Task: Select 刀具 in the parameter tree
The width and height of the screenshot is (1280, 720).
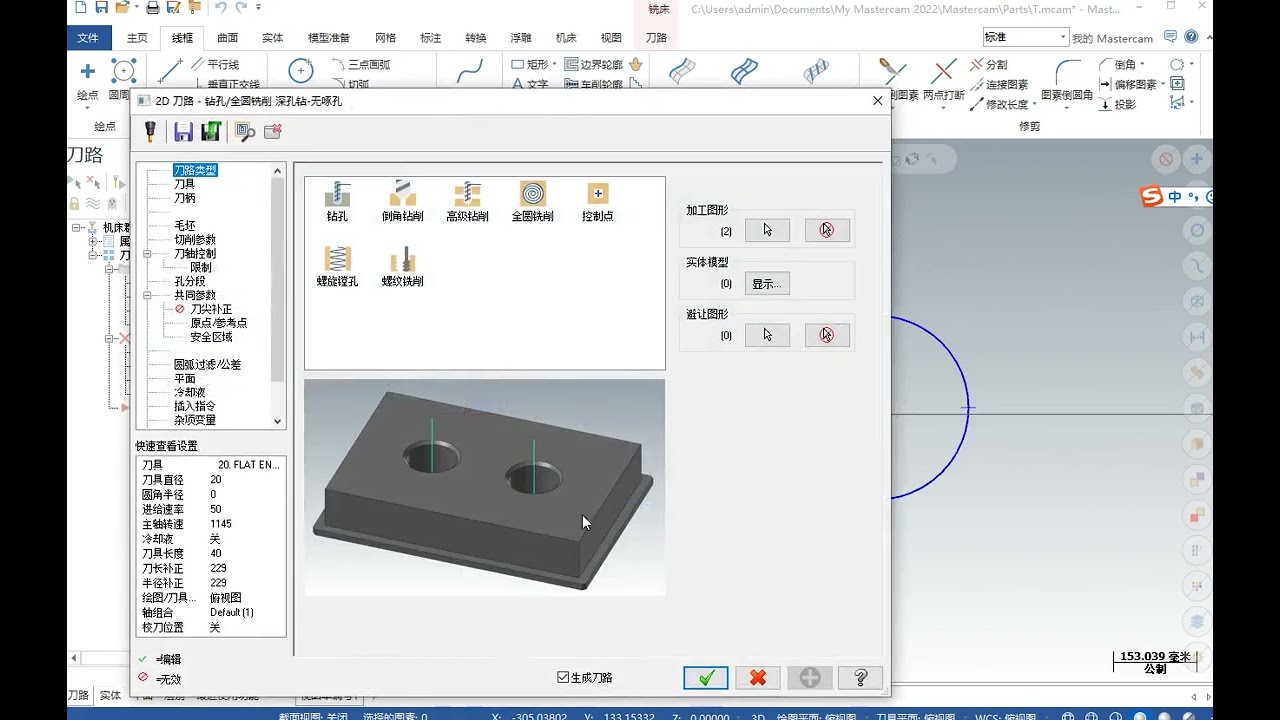Action: 184,184
